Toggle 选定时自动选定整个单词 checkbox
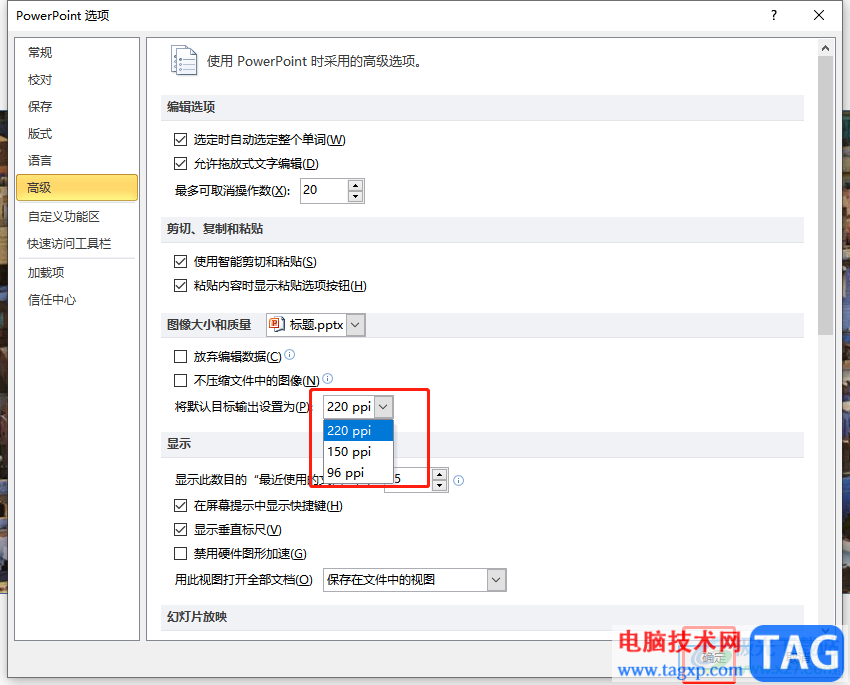Image resolution: width=850 pixels, height=685 pixels. coord(181,140)
